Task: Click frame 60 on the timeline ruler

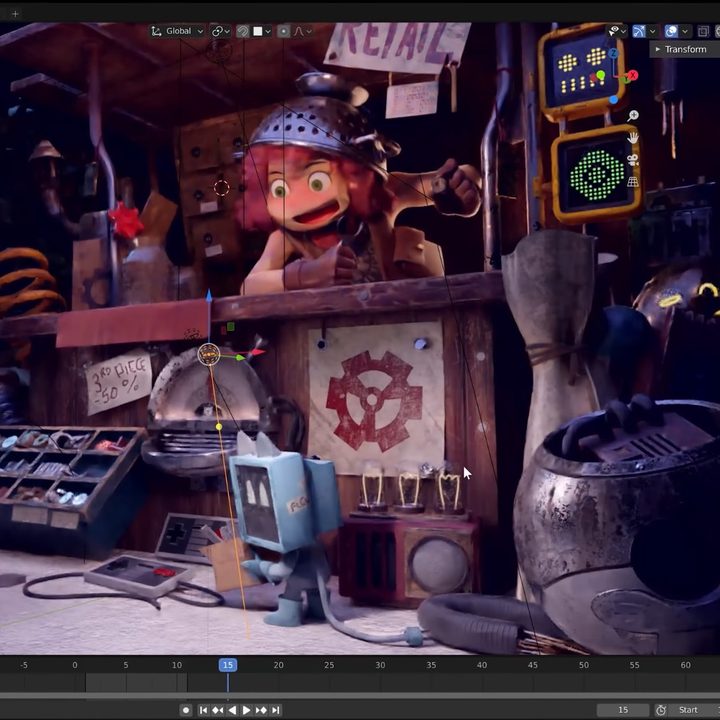Action: point(686,665)
